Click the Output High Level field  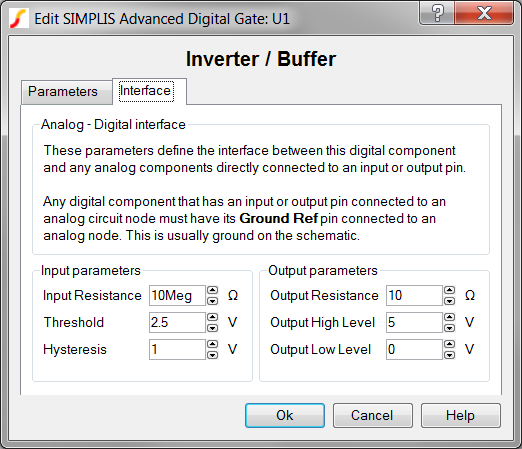(x=414, y=322)
